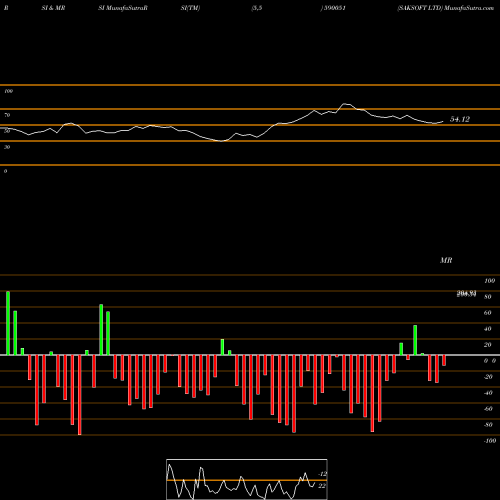Click the MR axis label -100
The image size is (500, 500).
pos(489,441)
